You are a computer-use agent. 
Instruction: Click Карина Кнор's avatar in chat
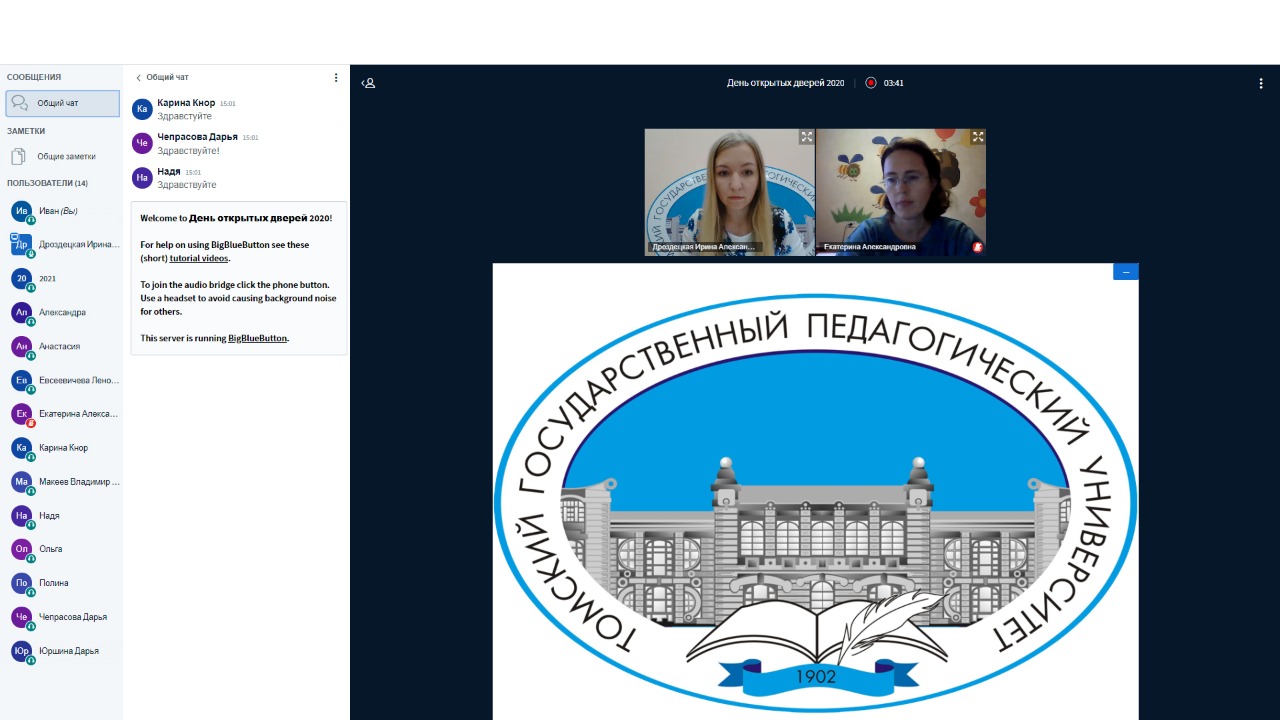point(142,109)
